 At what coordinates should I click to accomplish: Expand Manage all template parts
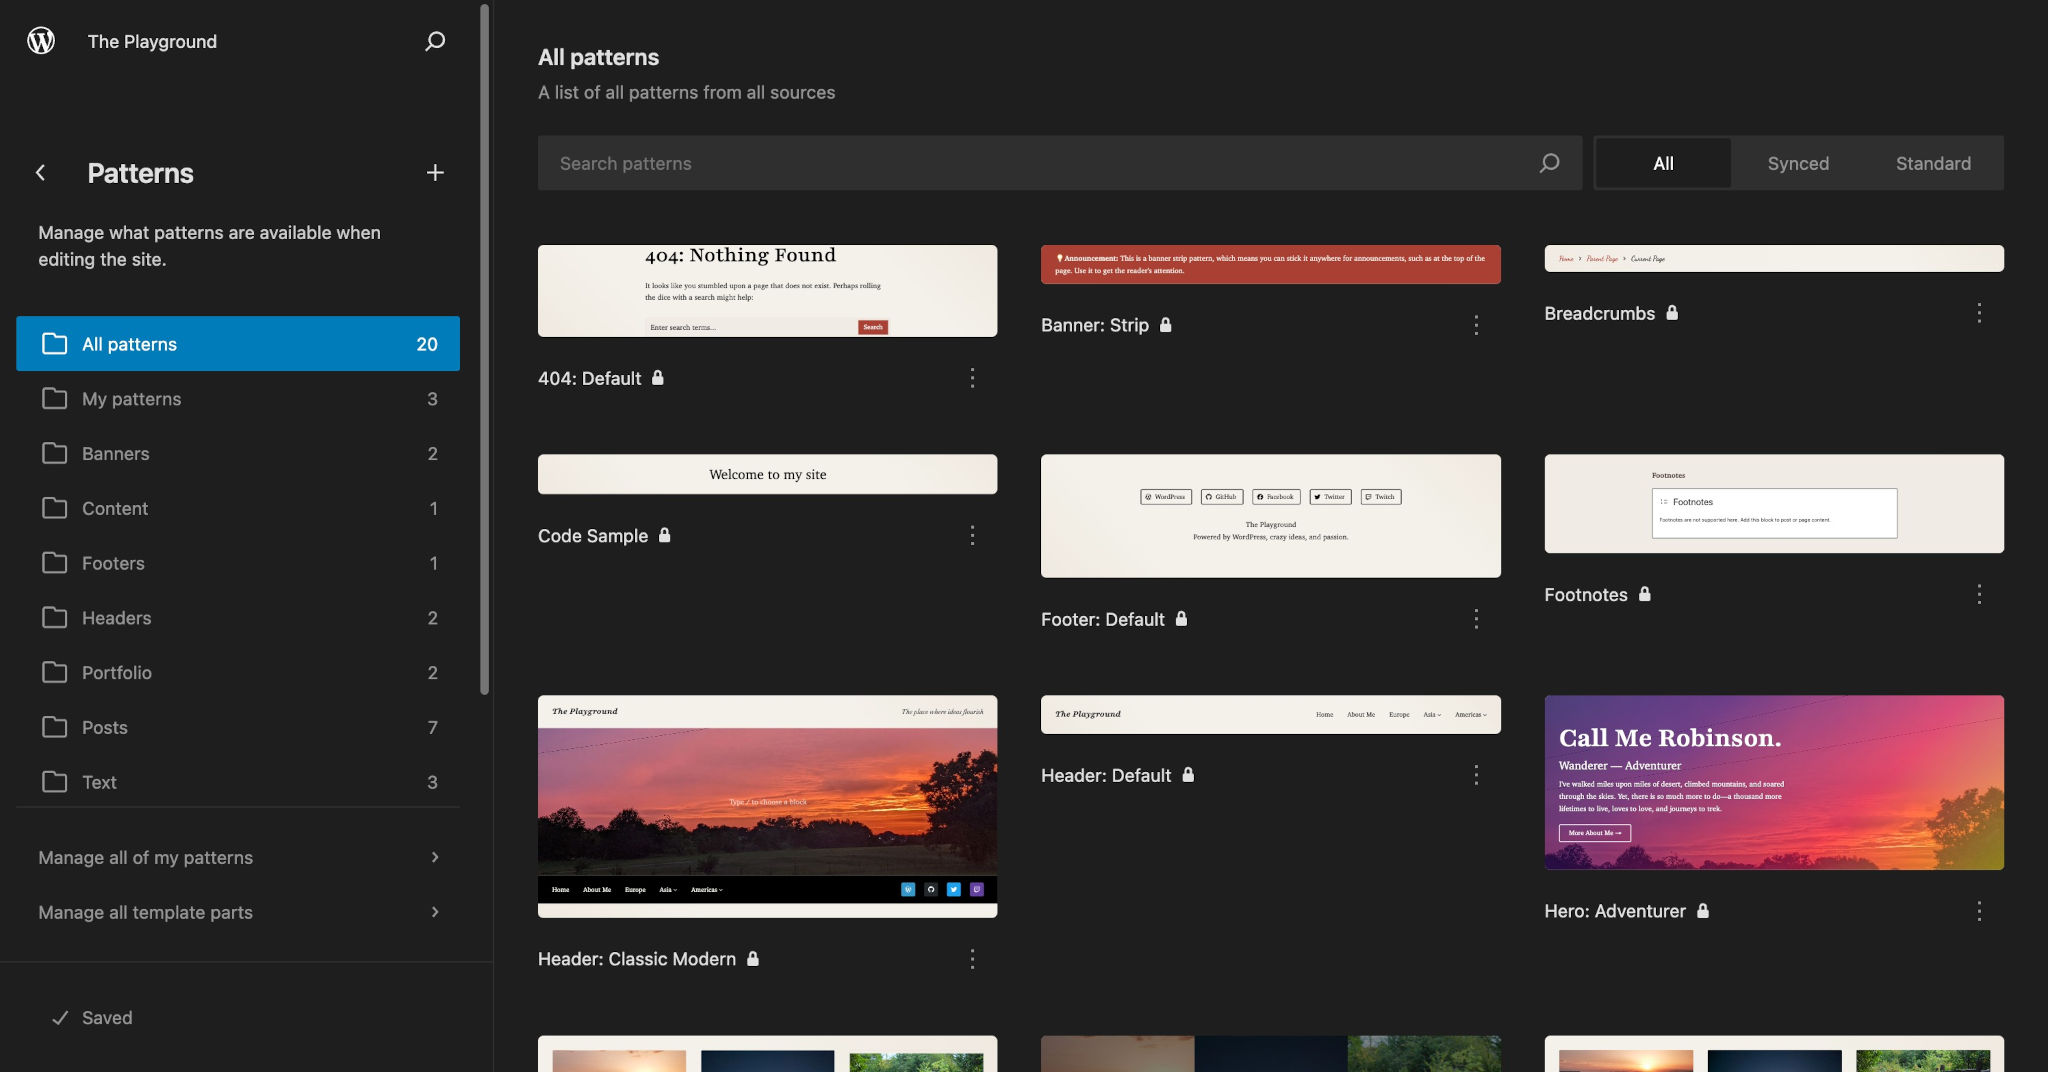tap(145, 912)
